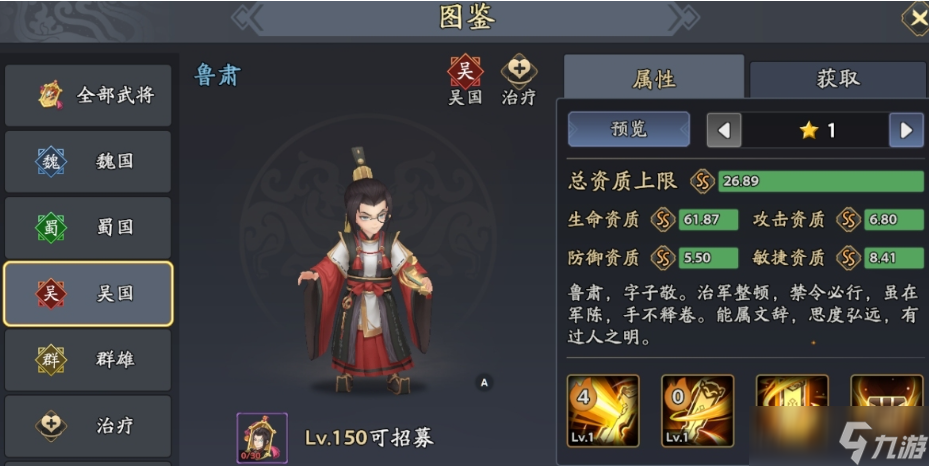The width and height of the screenshot is (929, 466).
Task: Select the 治疗 category in the sidebar
Action: 88,426
